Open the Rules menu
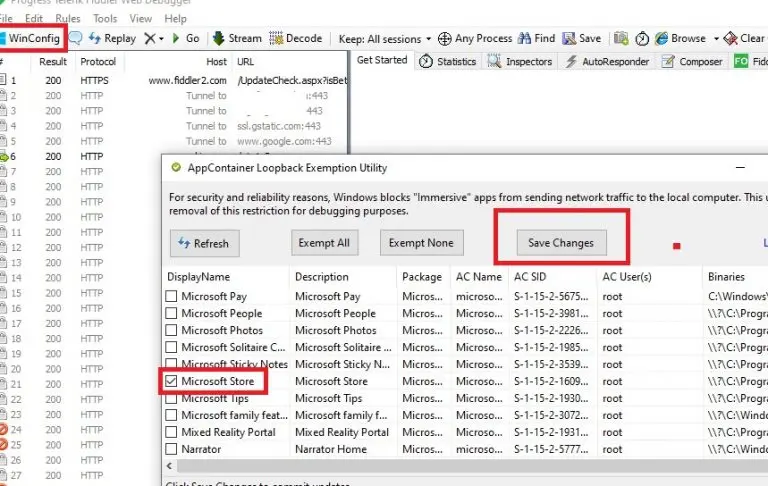The image size is (768, 486). point(68,19)
